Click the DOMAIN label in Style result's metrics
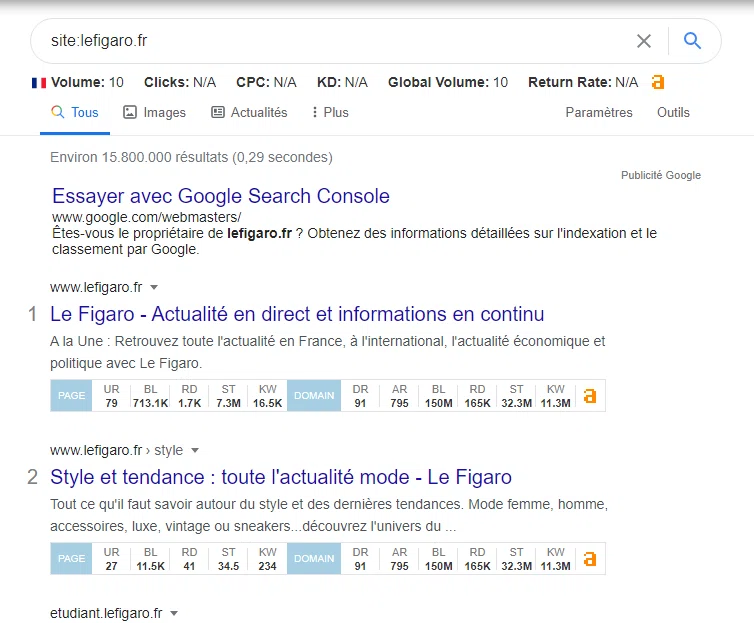754x623 pixels. pos(314,559)
